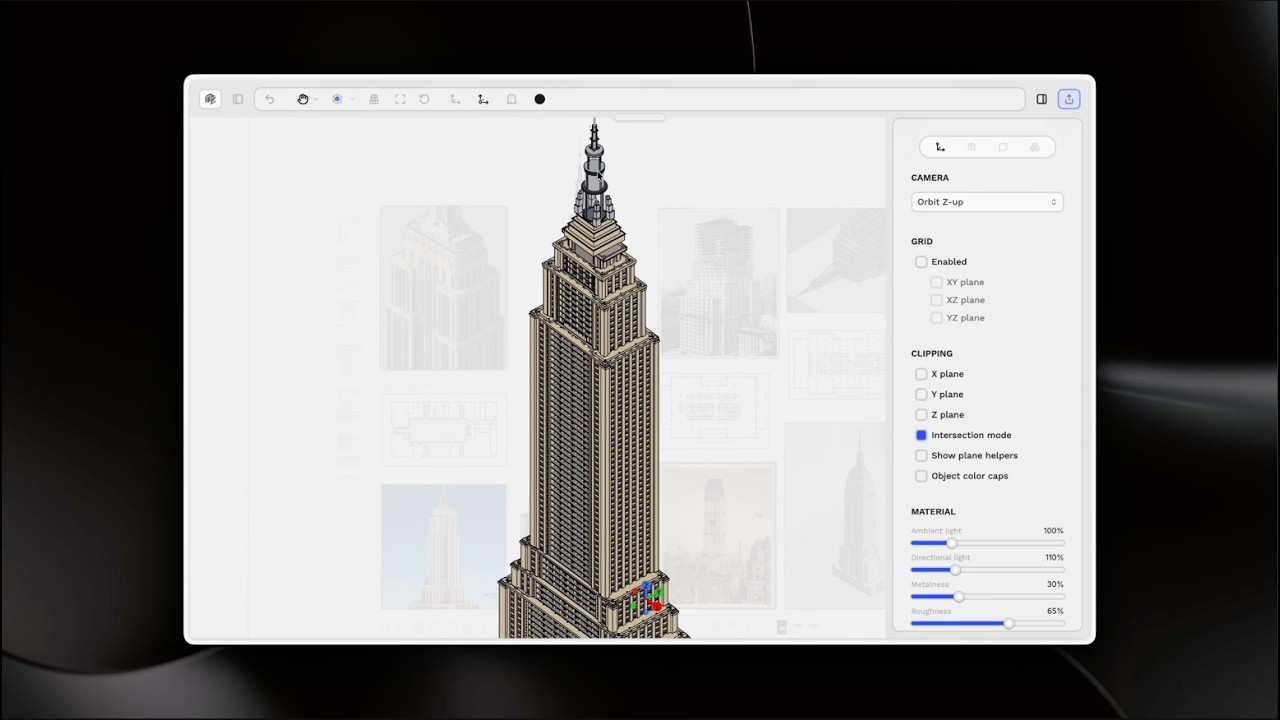The height and width of the screenshot is (720, 1280).
Task: Select the faded blue-sky tower photo thumbnail
Action: (x=443, y=546)
